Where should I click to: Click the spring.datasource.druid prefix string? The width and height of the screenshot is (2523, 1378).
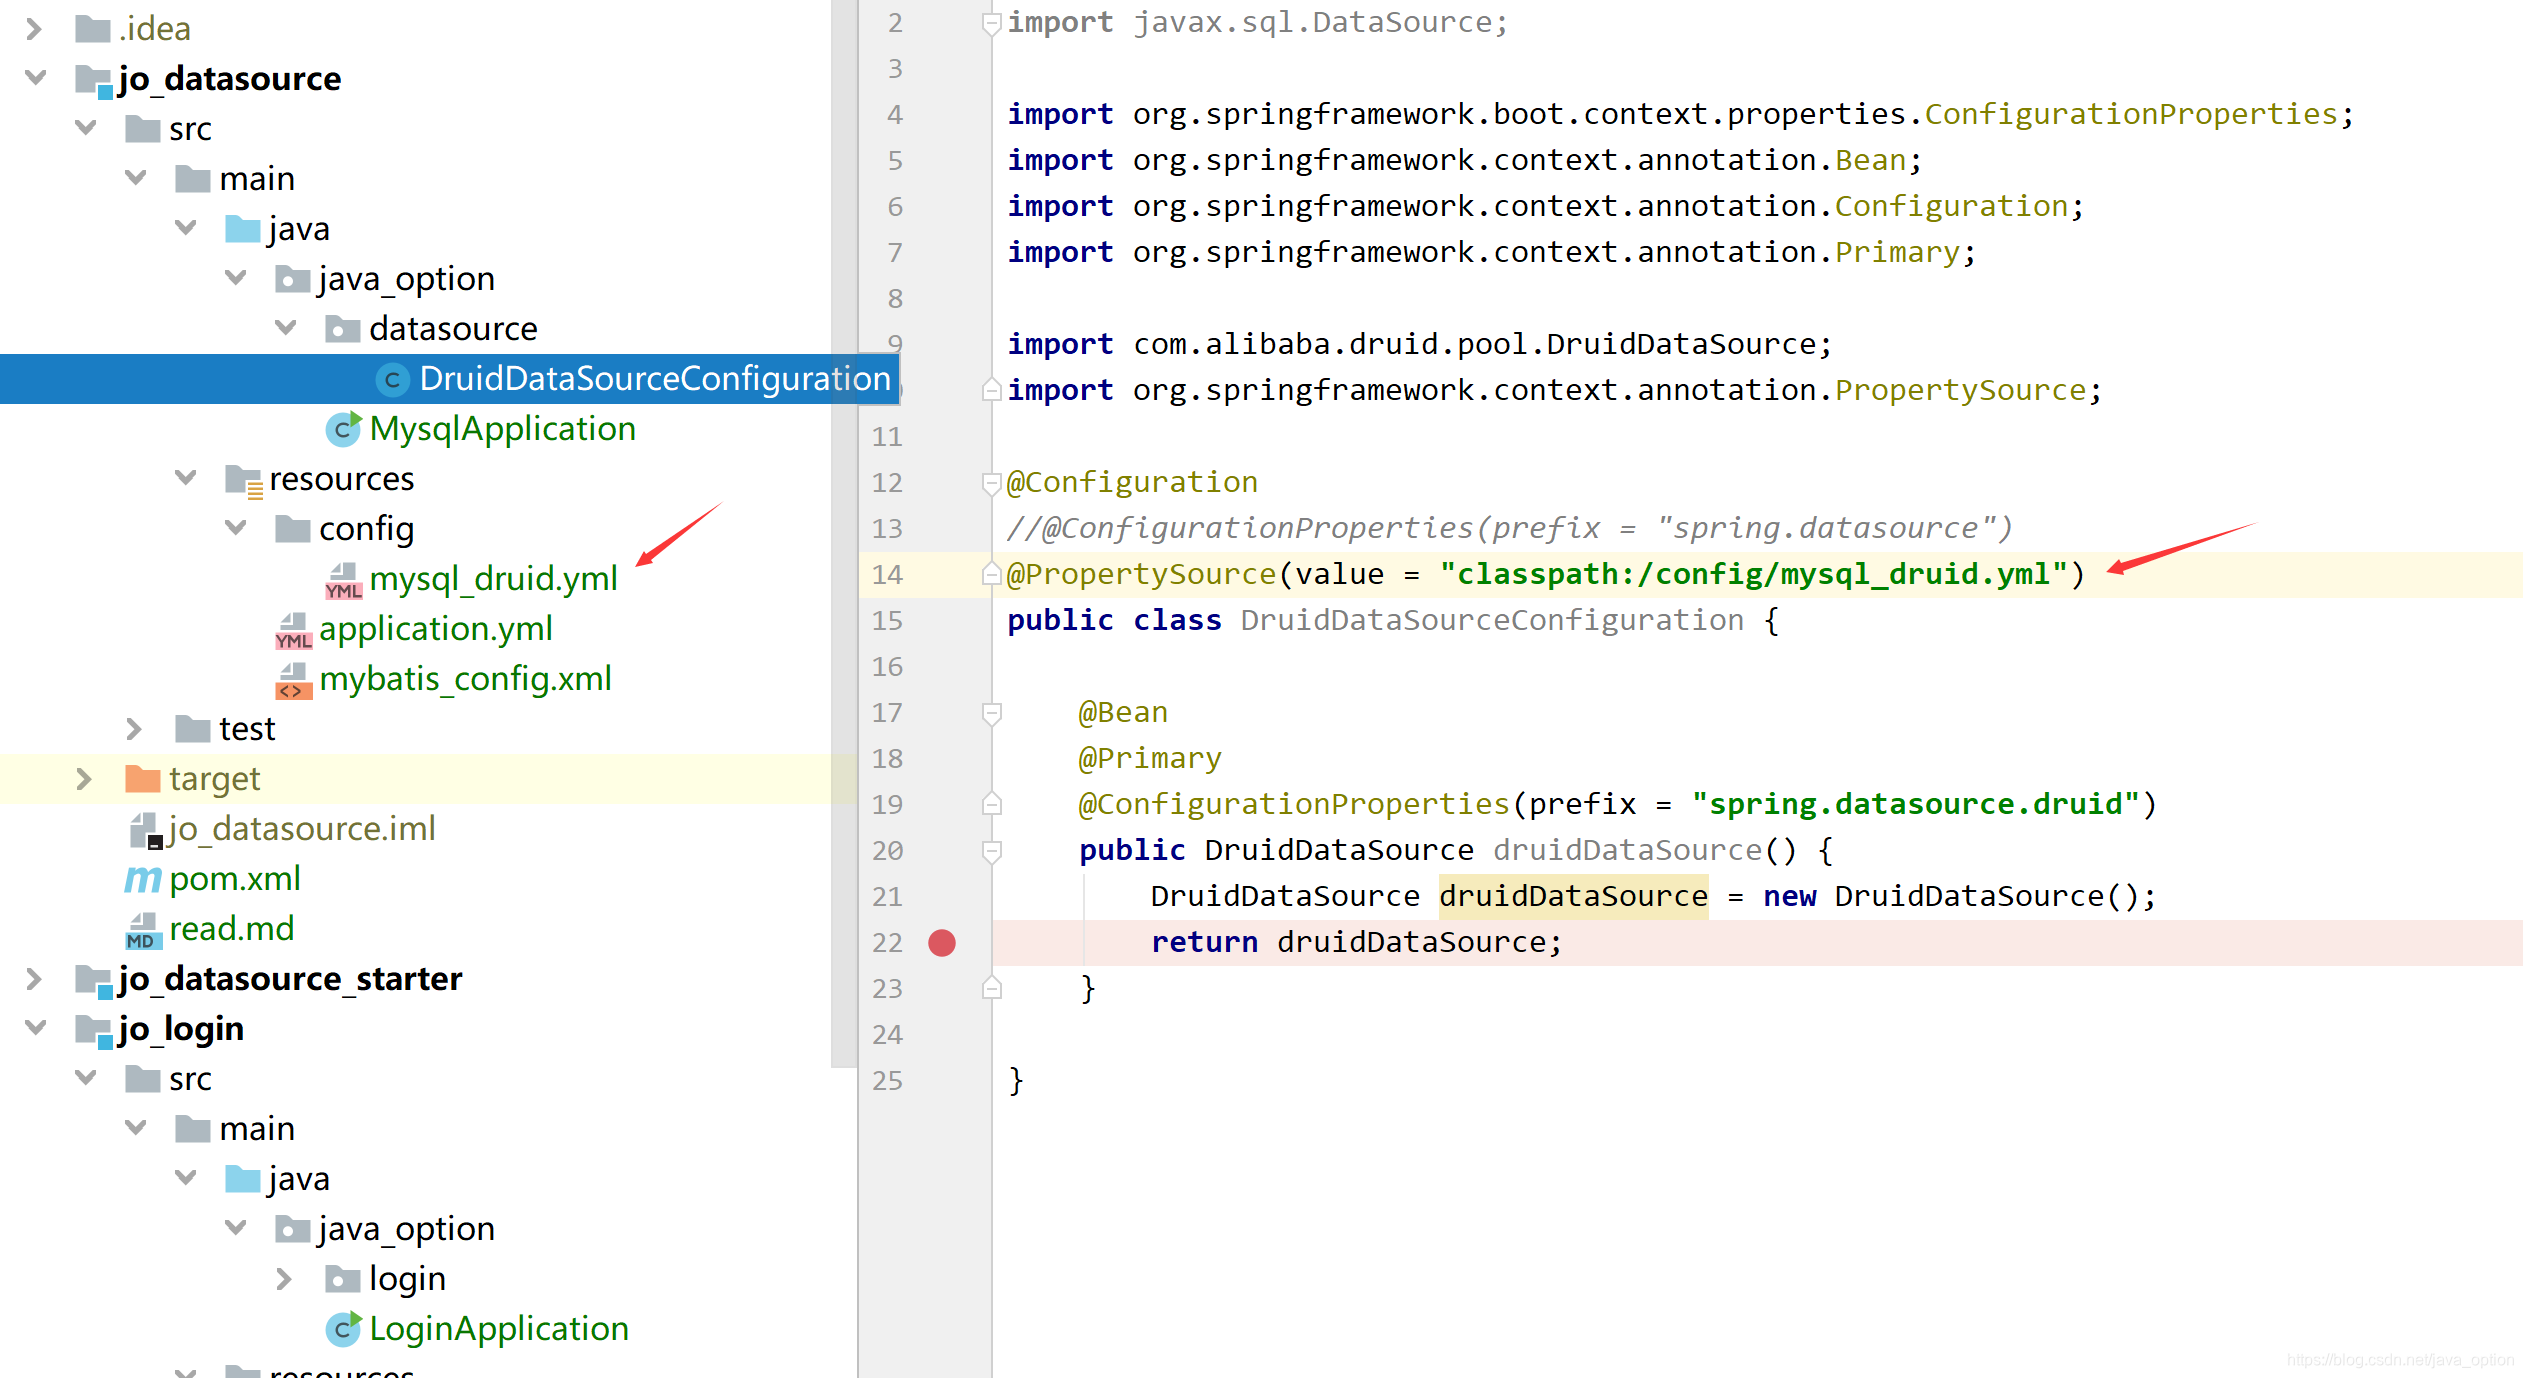pyautogui.click(x=1916, y=805)
